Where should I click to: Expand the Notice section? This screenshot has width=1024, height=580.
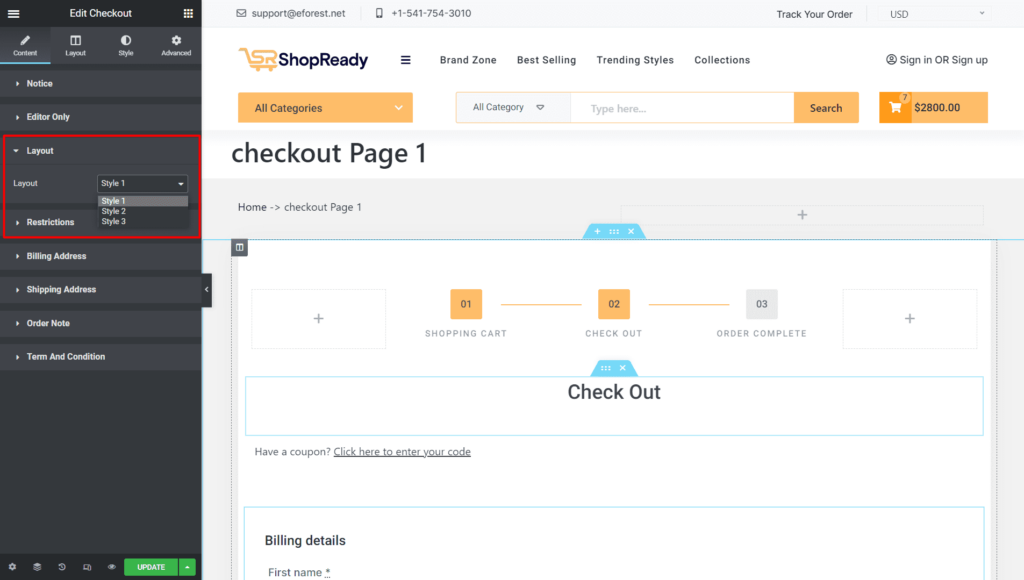(101, 84)
